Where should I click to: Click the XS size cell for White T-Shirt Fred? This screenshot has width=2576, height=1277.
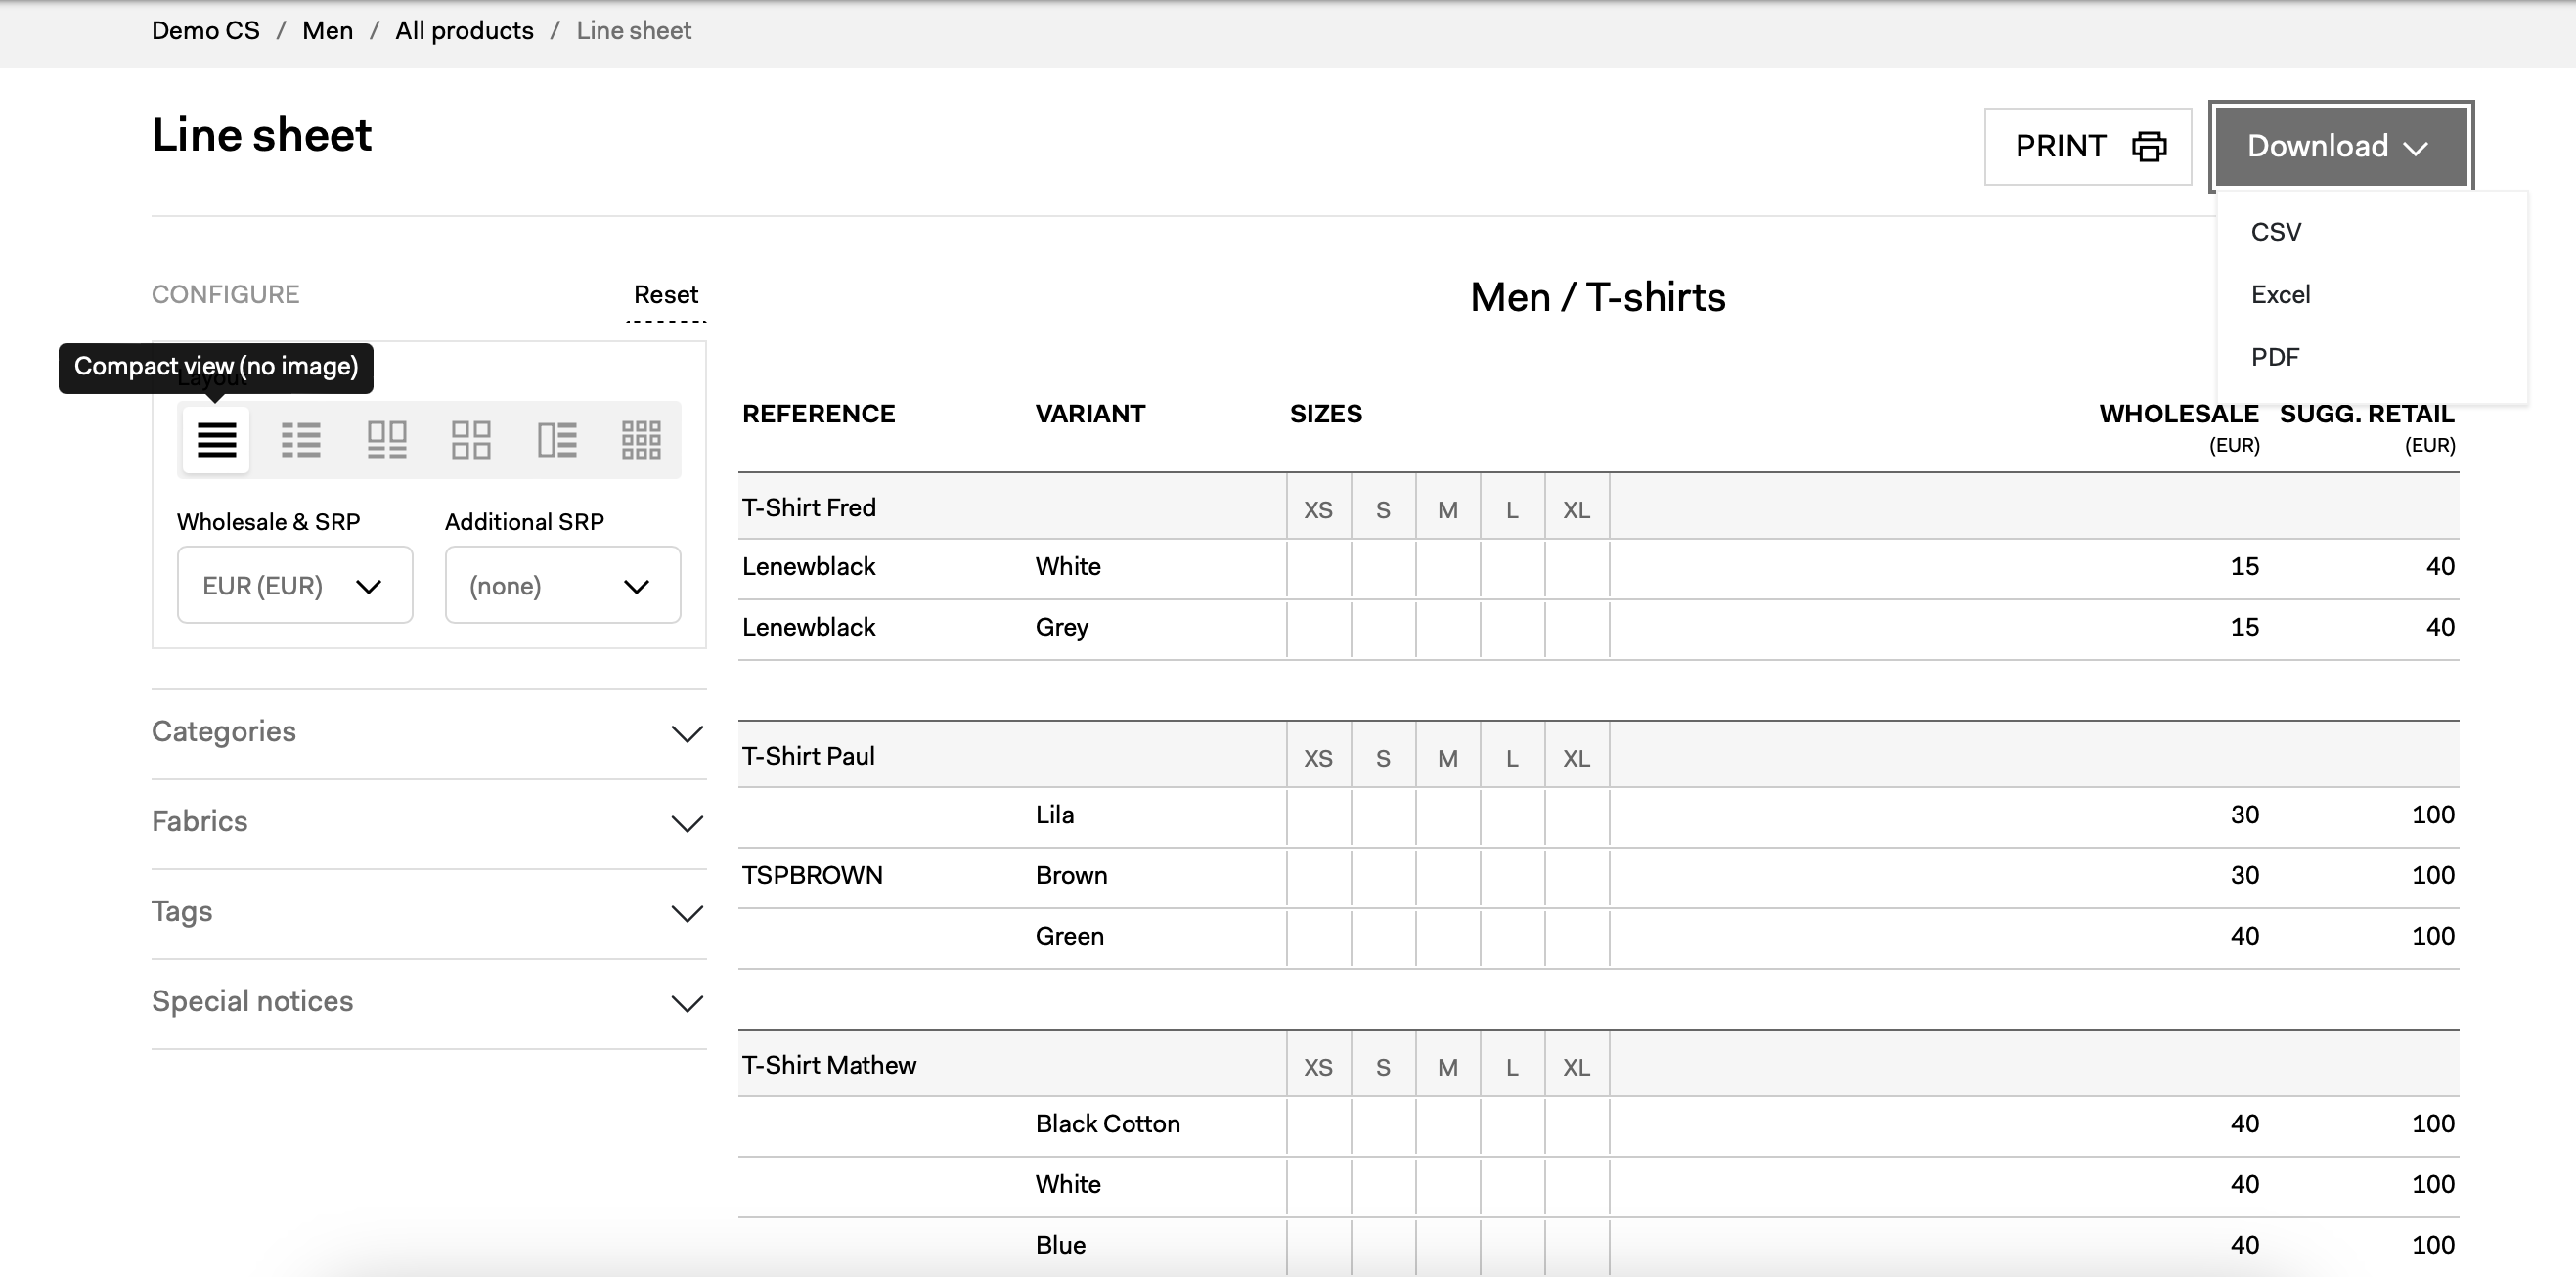click(1318, 567)
